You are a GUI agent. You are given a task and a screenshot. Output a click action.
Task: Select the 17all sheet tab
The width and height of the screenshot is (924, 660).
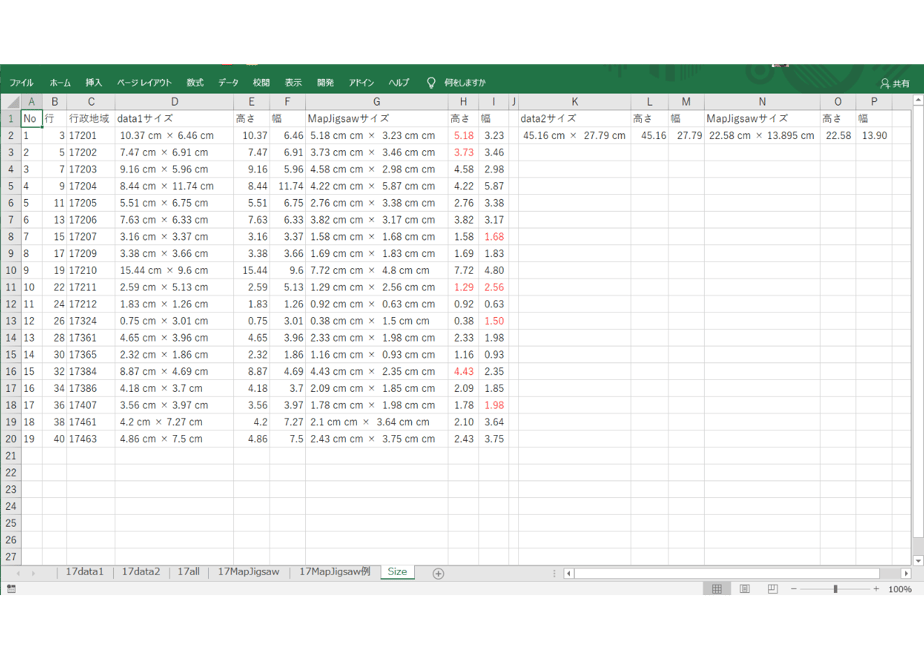[189, 572]
